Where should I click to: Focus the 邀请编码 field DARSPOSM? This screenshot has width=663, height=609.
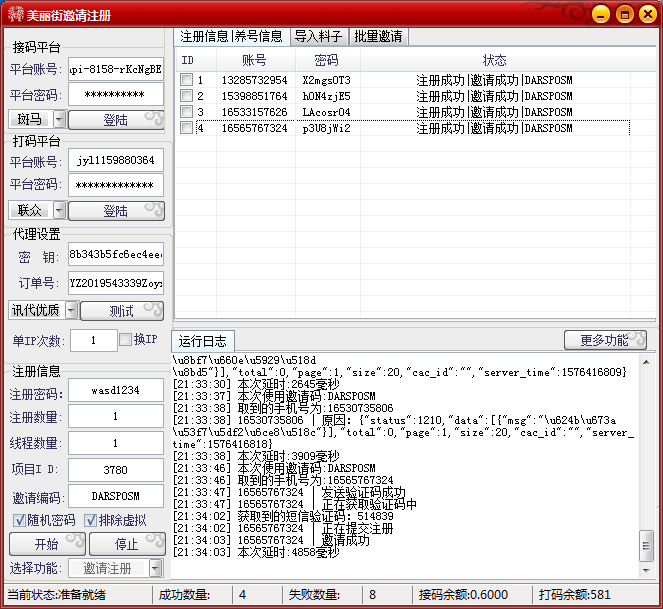(x=116, y=496)
